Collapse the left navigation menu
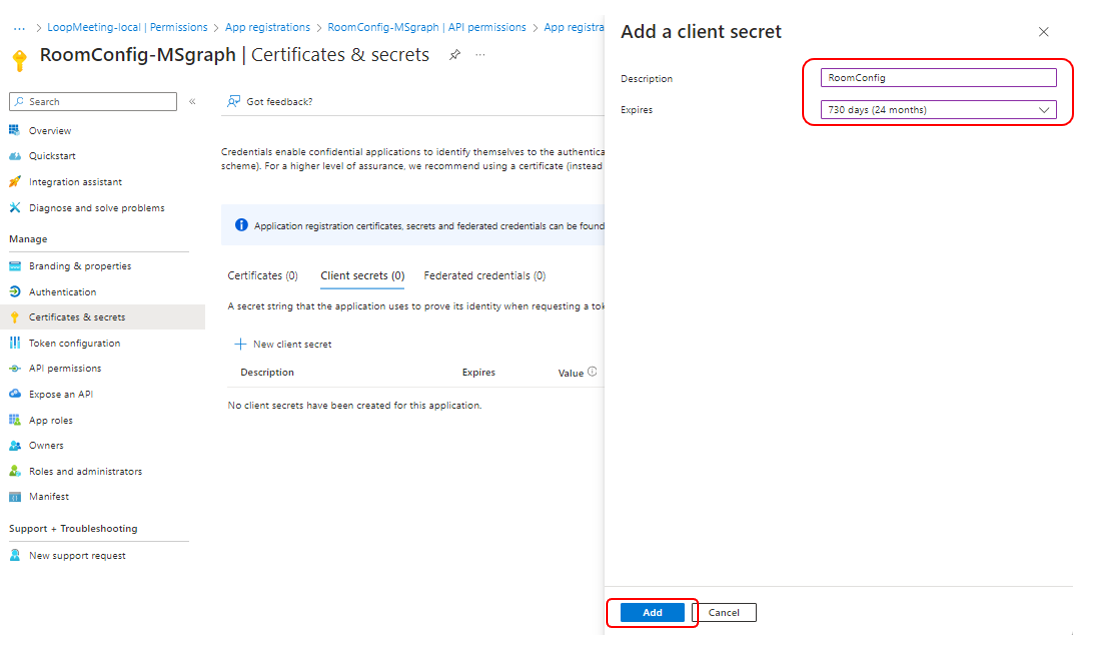1111x648 pixels. pyautogui.click(x=192, y=102)
